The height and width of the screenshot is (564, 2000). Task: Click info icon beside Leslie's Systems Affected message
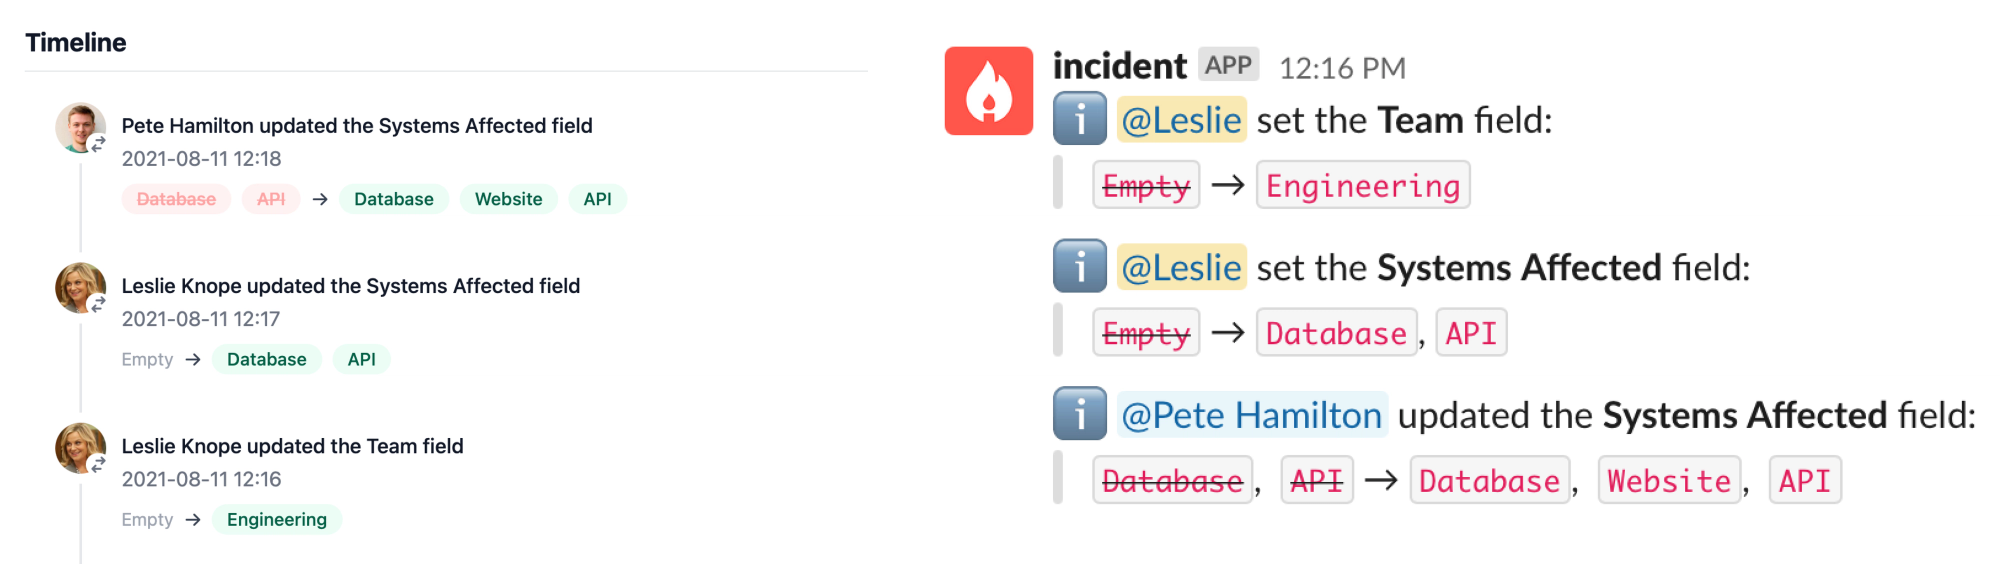point(1080,266)
